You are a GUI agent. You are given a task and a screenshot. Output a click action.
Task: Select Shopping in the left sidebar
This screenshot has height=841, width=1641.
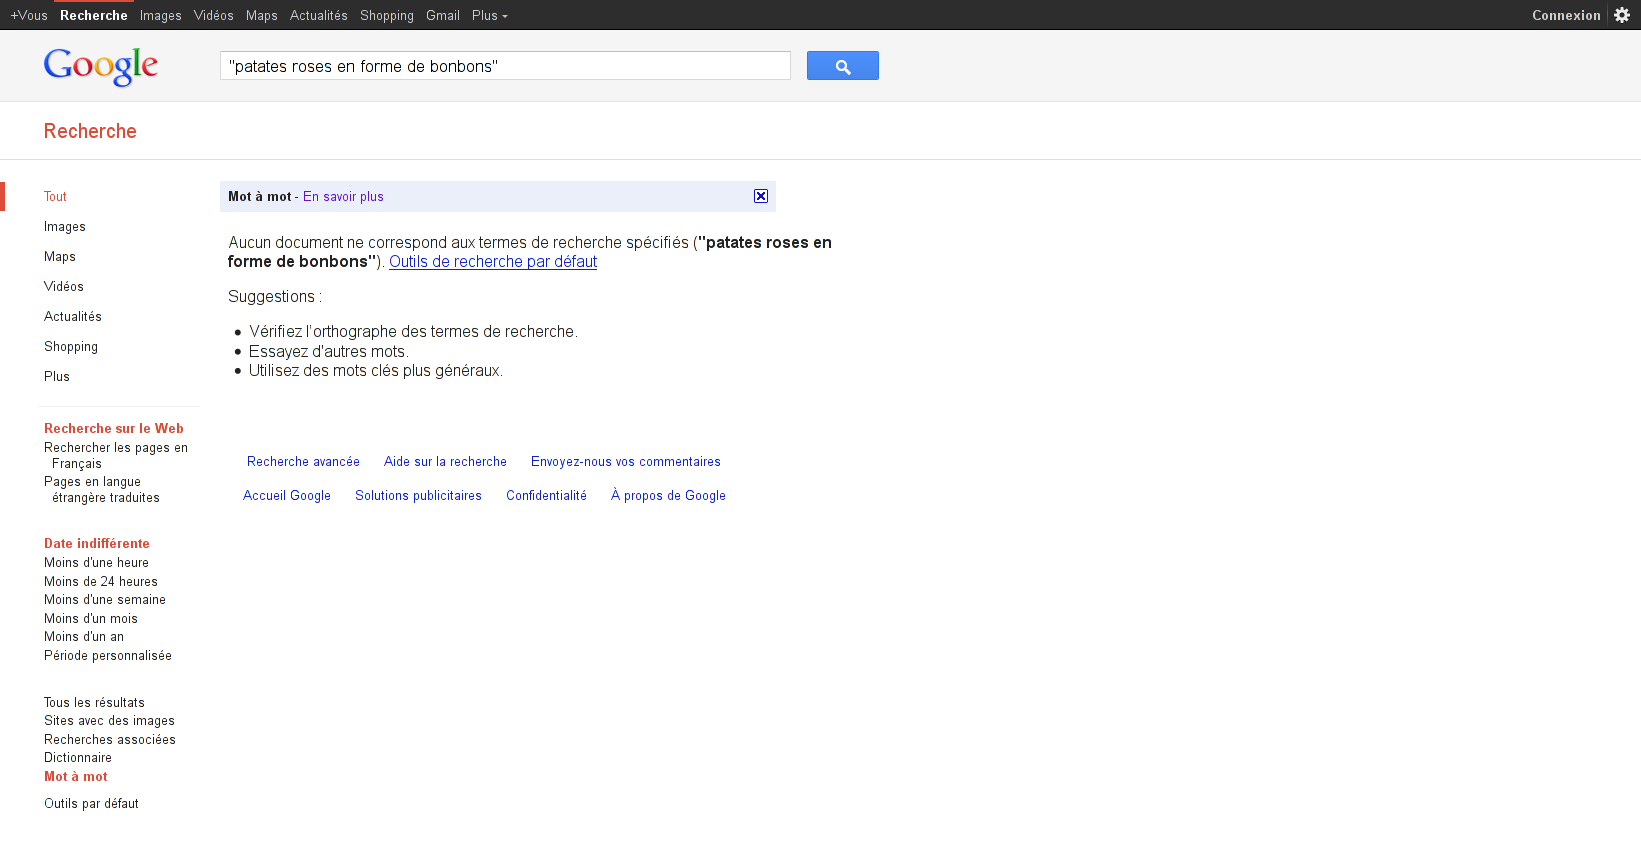click(x=71, y=347)
